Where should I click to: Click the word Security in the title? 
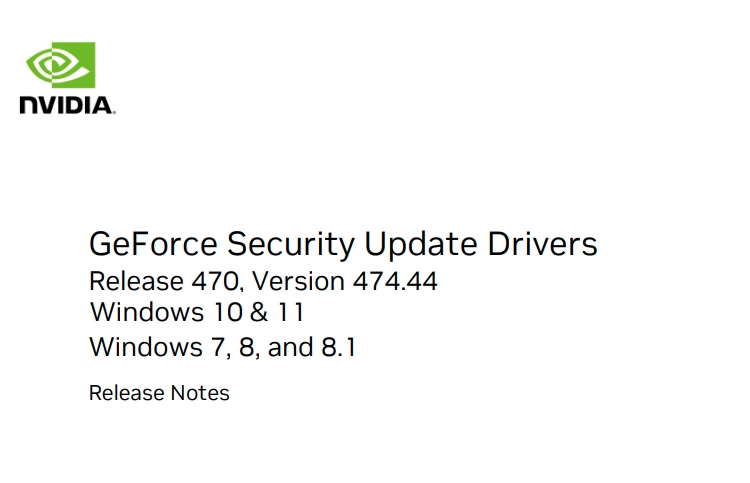(290, 246)
